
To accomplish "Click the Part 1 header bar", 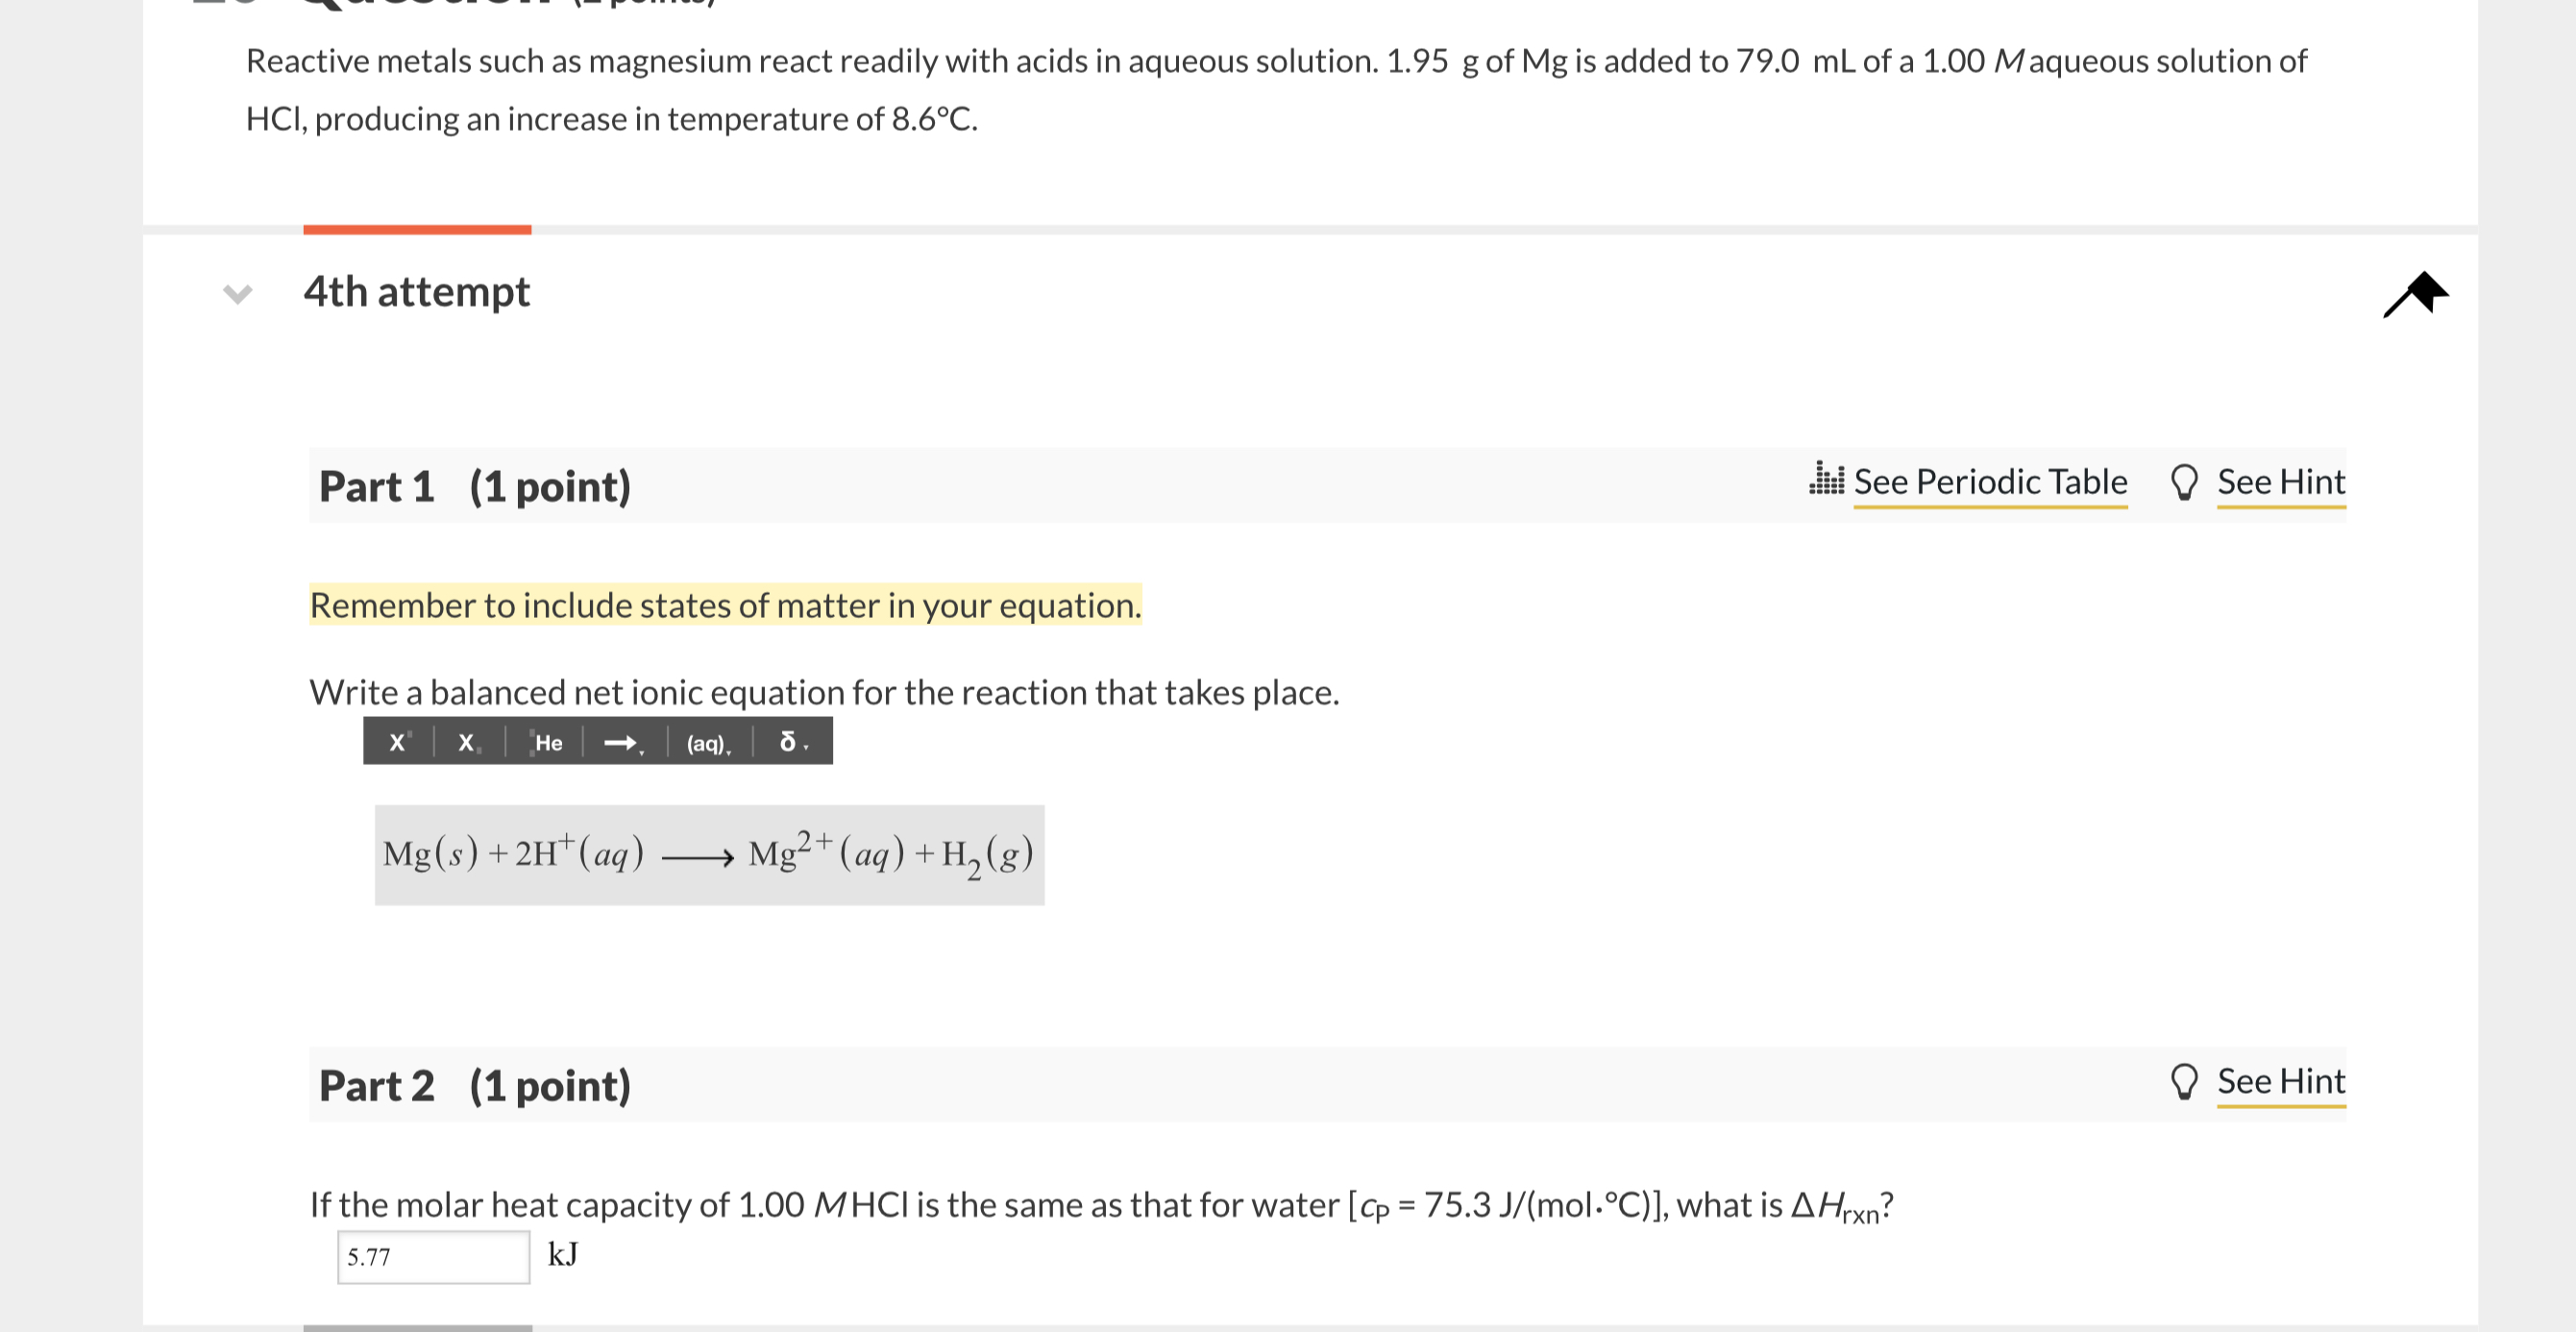I will pos(475,486).
